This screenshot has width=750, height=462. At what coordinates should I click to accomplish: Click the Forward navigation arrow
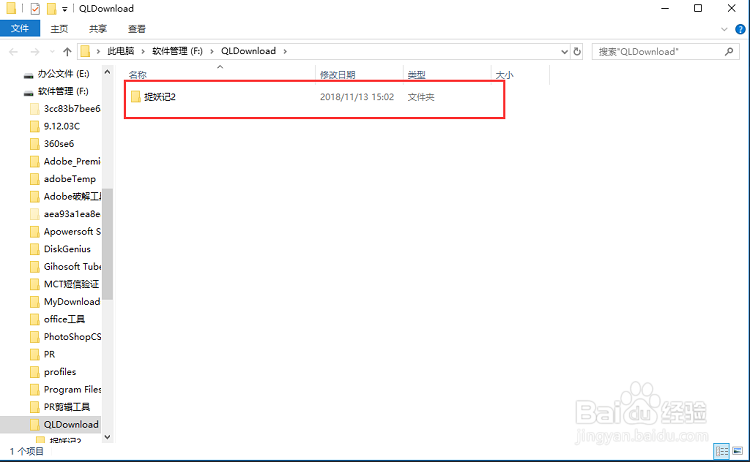pyautogui.click(x=34, y=52)
